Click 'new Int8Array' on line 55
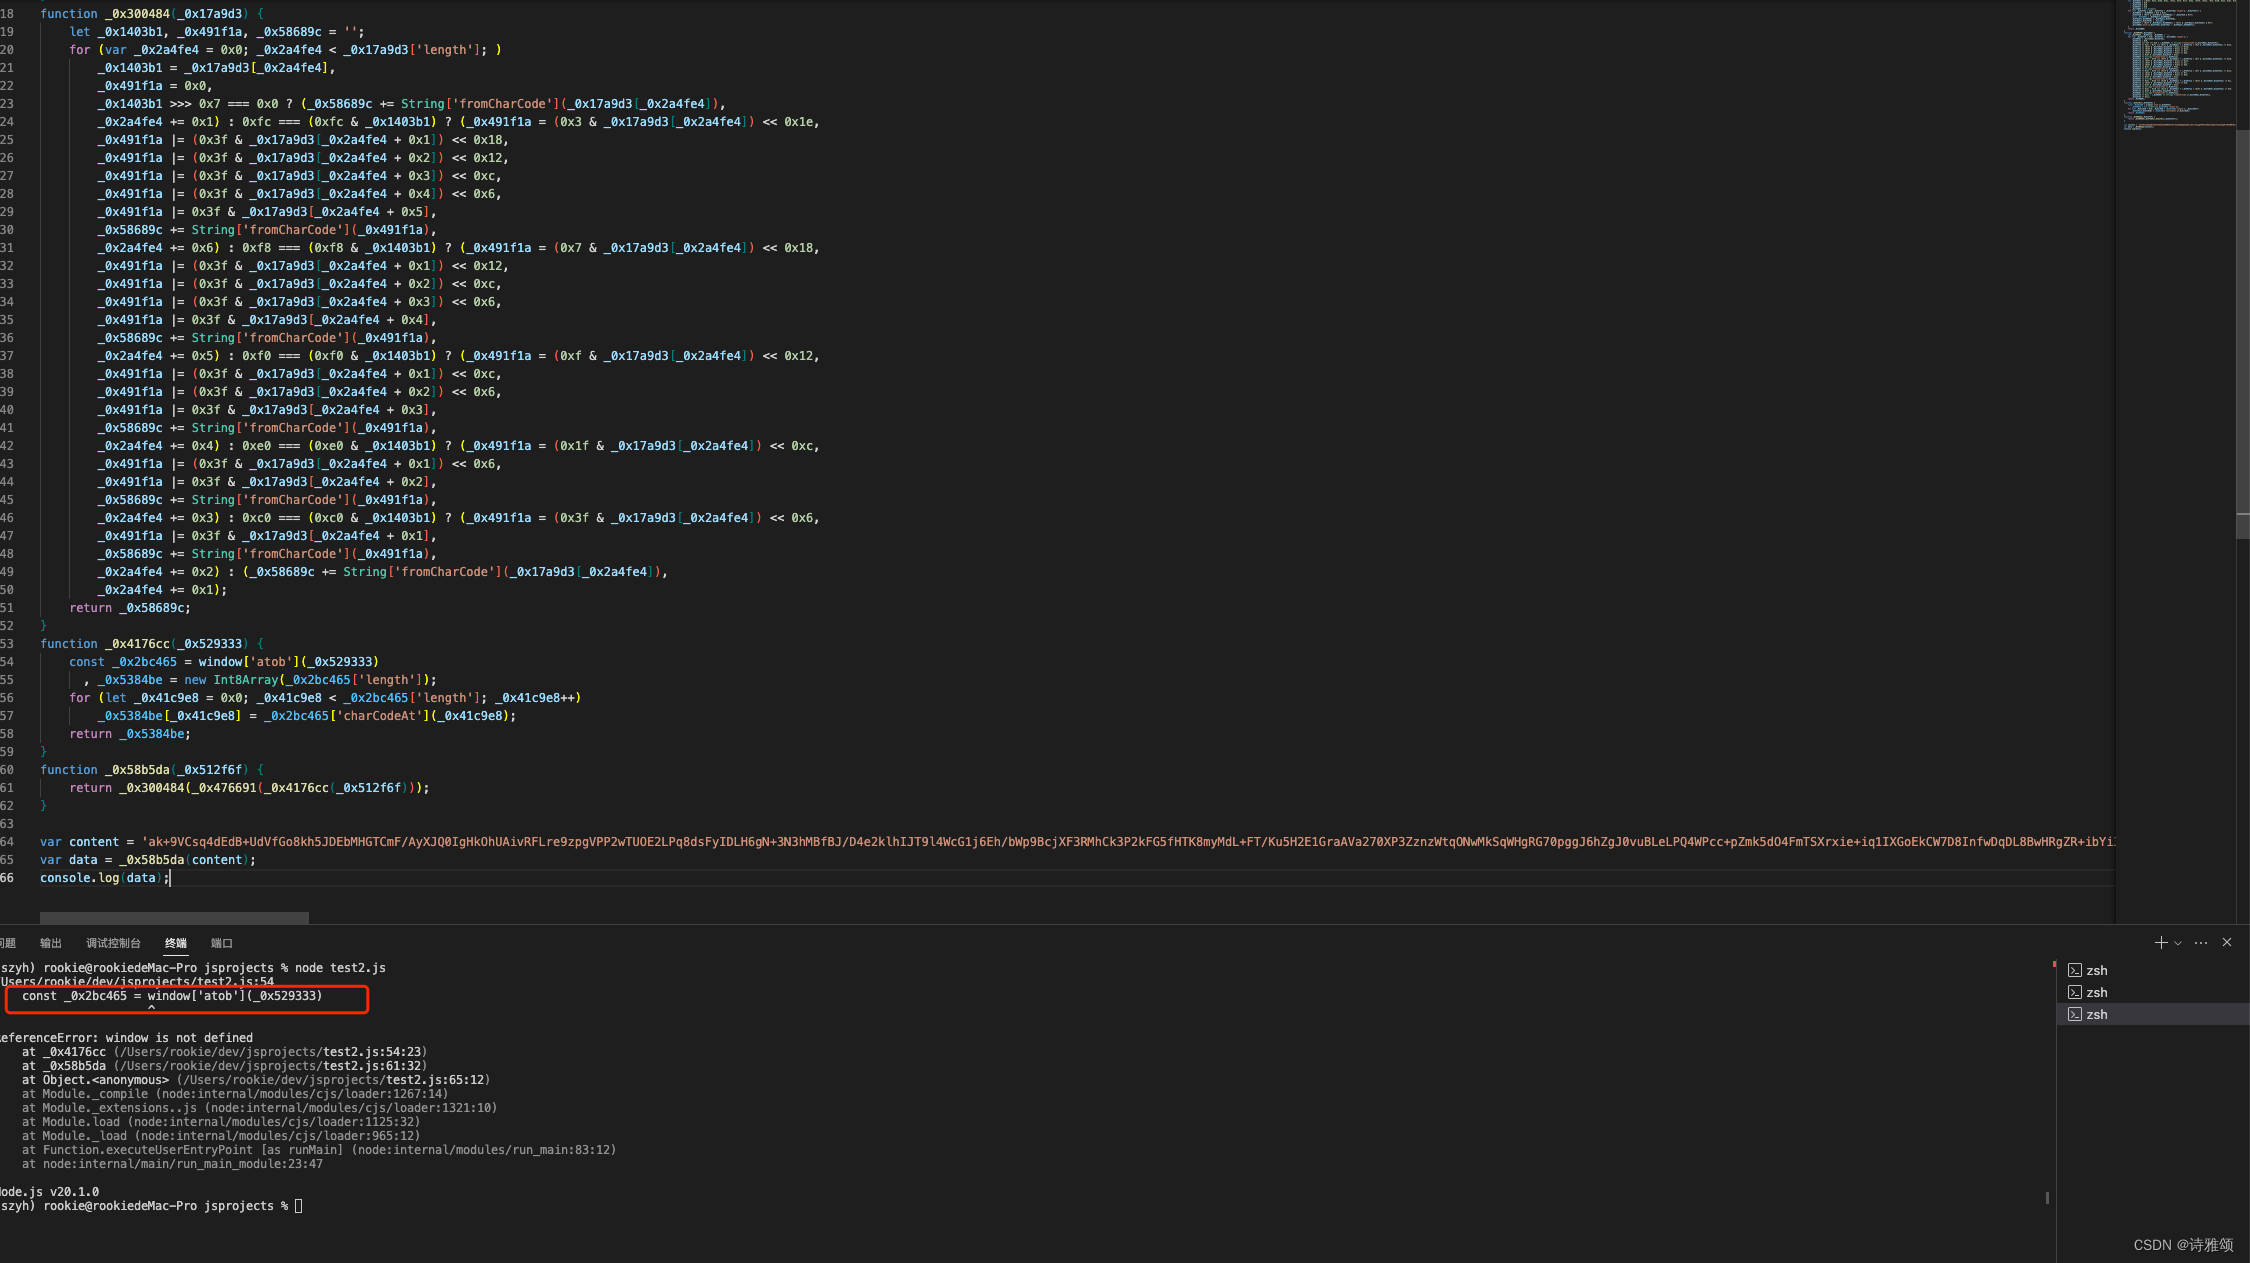 click(231, 680)
